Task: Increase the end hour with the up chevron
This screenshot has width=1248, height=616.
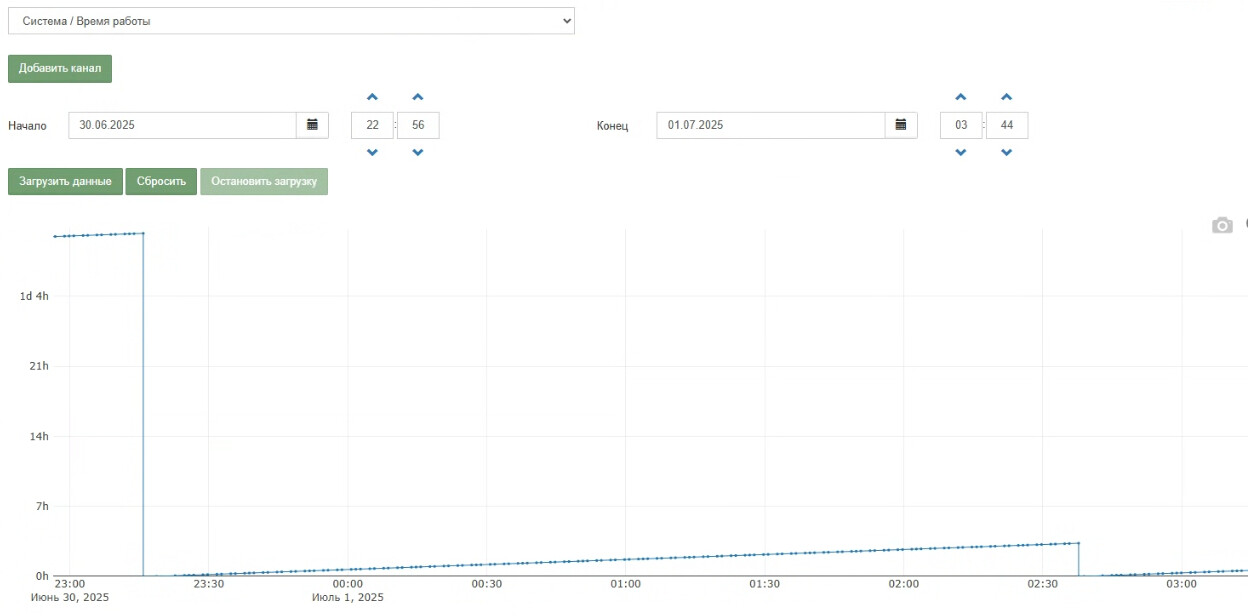Action: click(x=961, y=97)
